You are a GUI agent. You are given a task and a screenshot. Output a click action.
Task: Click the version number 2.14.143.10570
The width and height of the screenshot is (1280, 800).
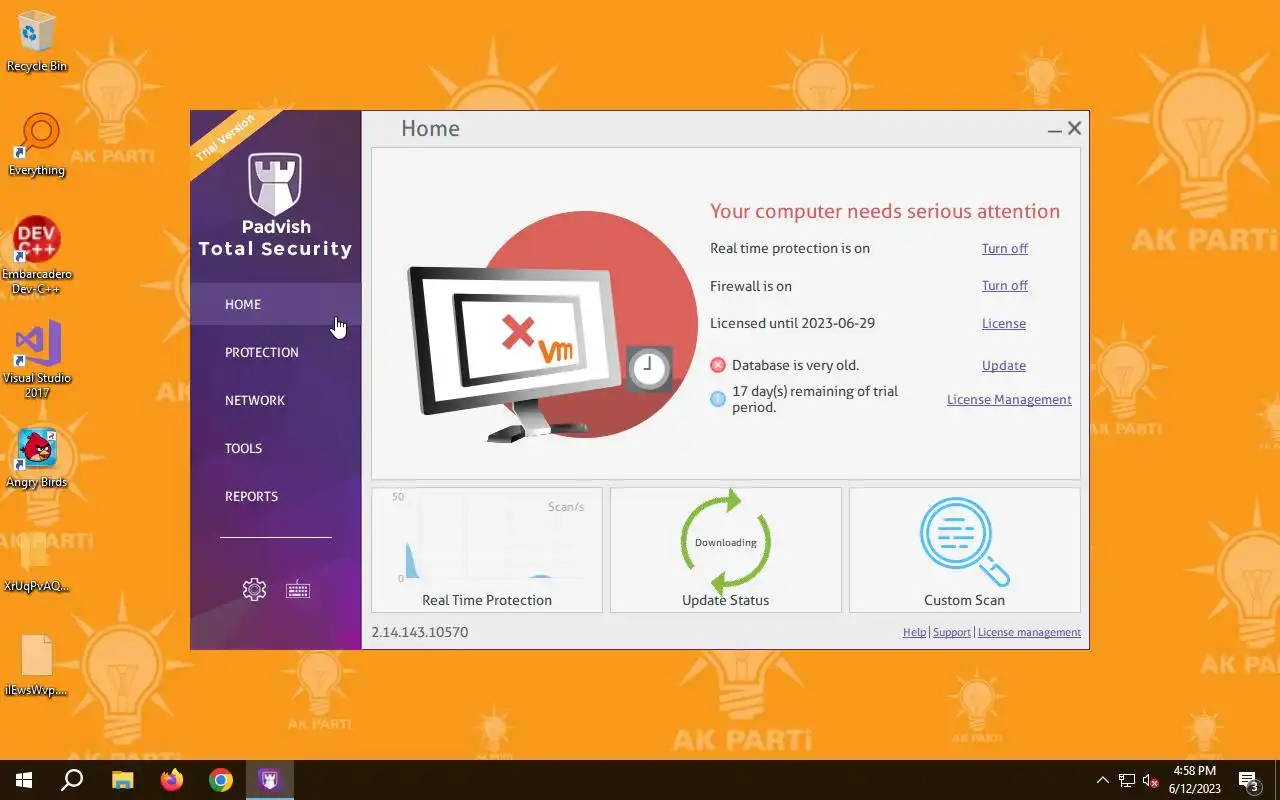[419, 632]
